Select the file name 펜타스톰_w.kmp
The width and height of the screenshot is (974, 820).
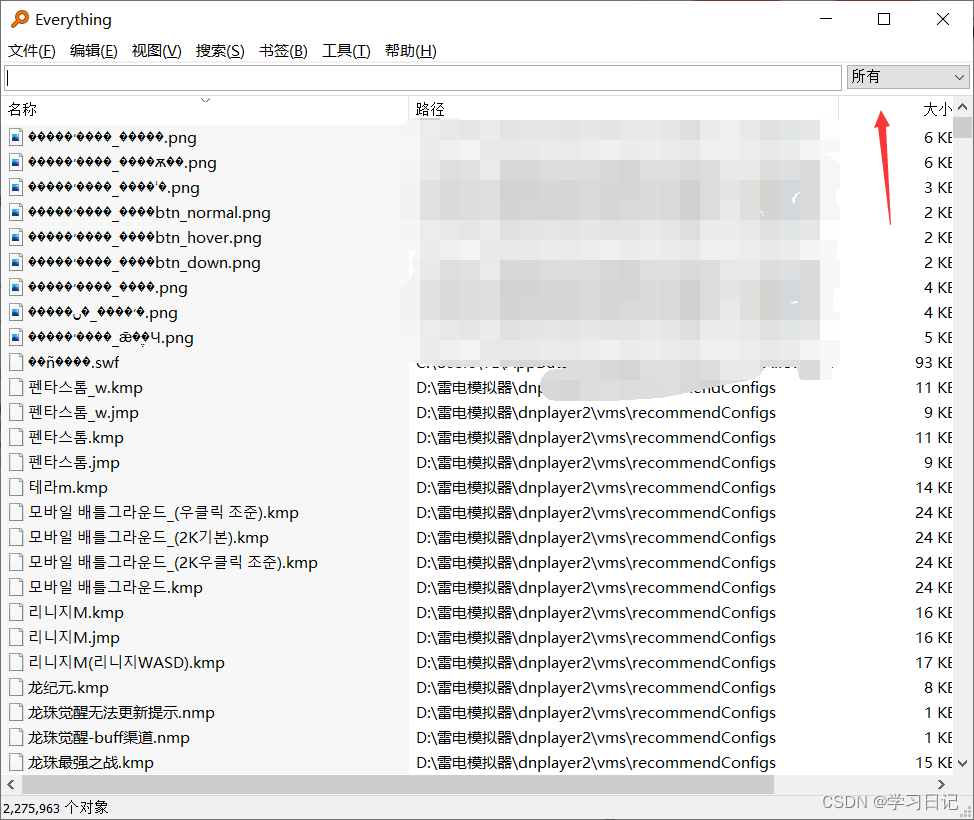coord(85,387)
